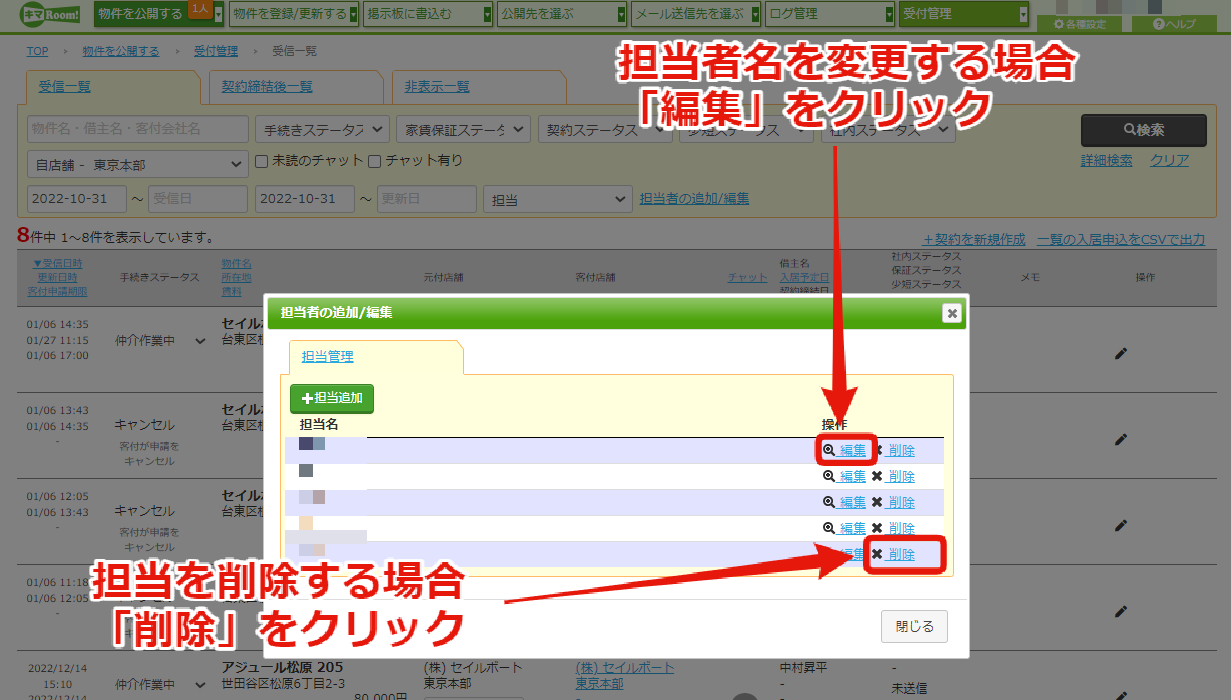Go to TOP in the breadcrumb

pyautogui.click(x=37, y=51)
